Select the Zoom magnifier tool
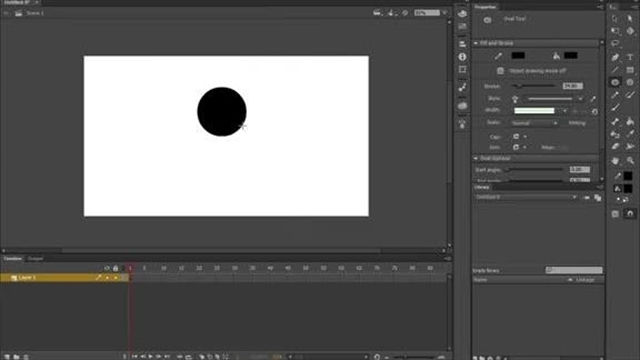Viewport: 640px width, 360px height. (630, 161)
